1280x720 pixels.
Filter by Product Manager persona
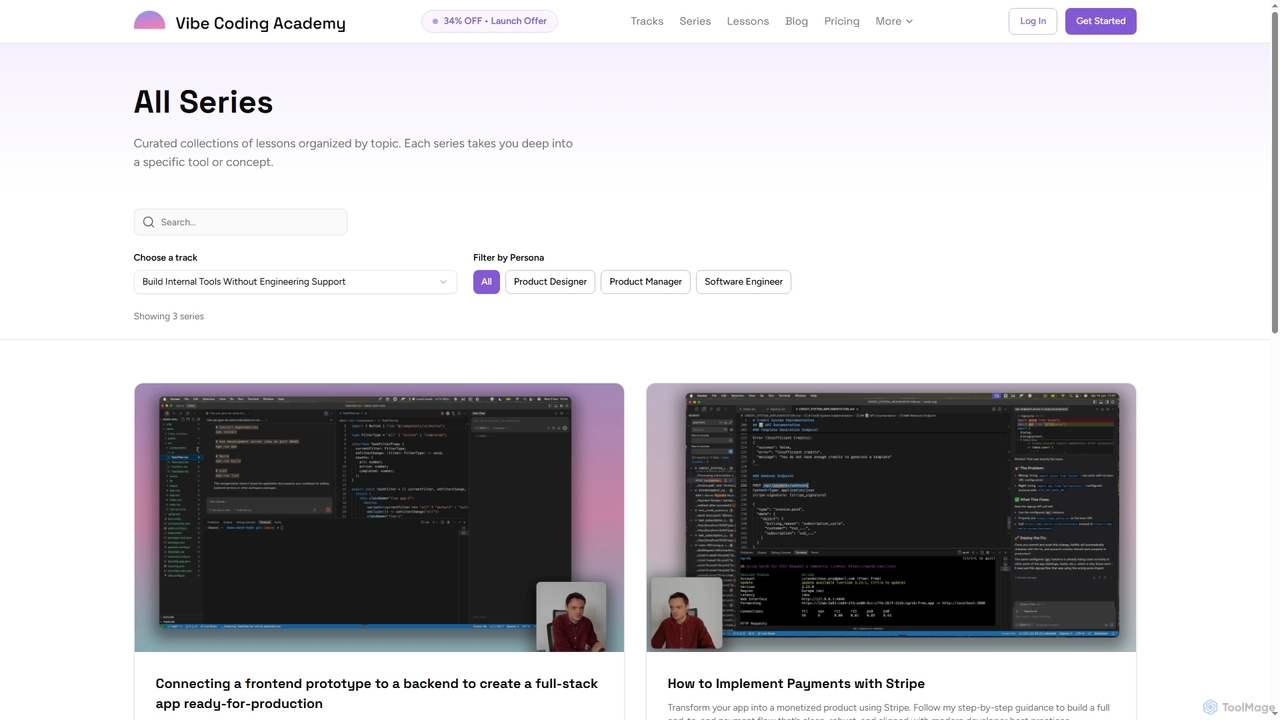646,282
